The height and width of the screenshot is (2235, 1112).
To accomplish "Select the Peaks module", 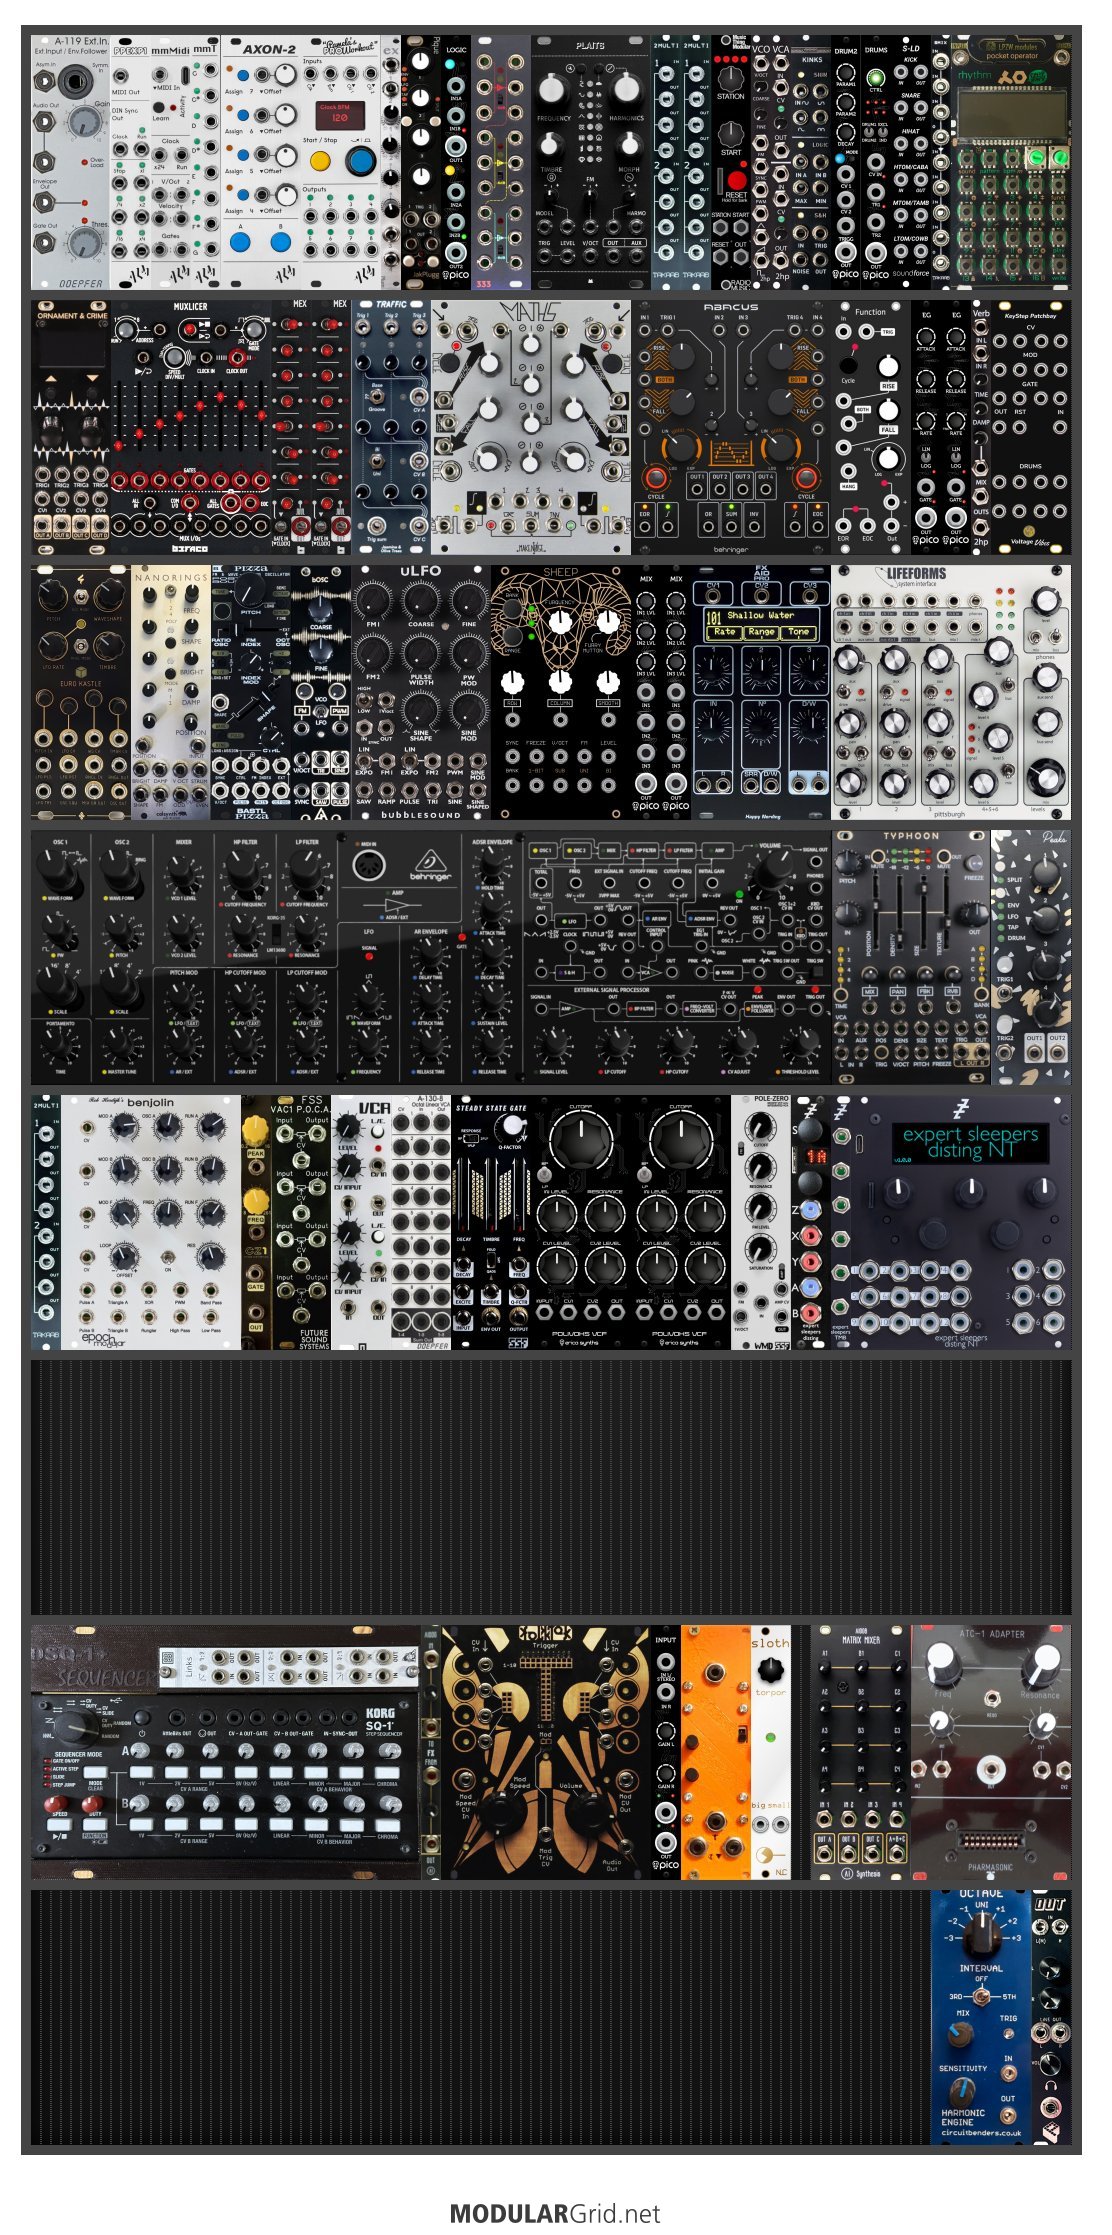I will coord(1031,958).
